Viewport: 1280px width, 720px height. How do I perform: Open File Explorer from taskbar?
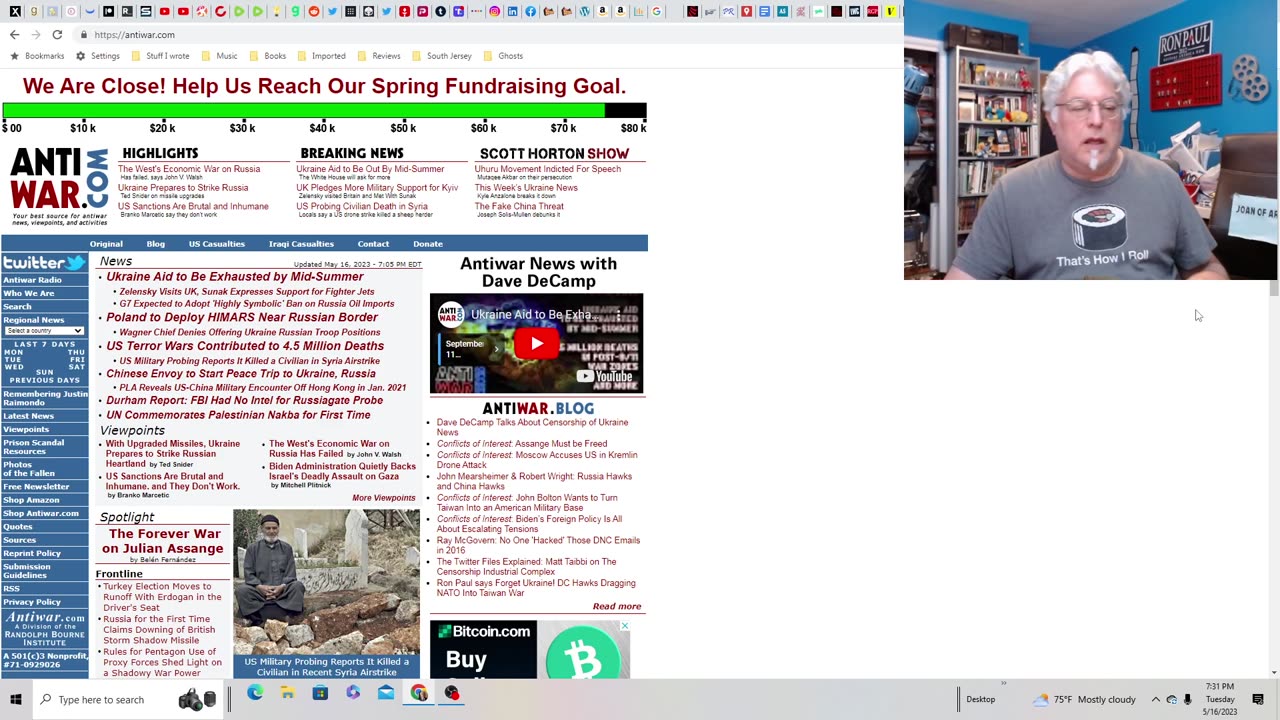click(x=287, y=693)
